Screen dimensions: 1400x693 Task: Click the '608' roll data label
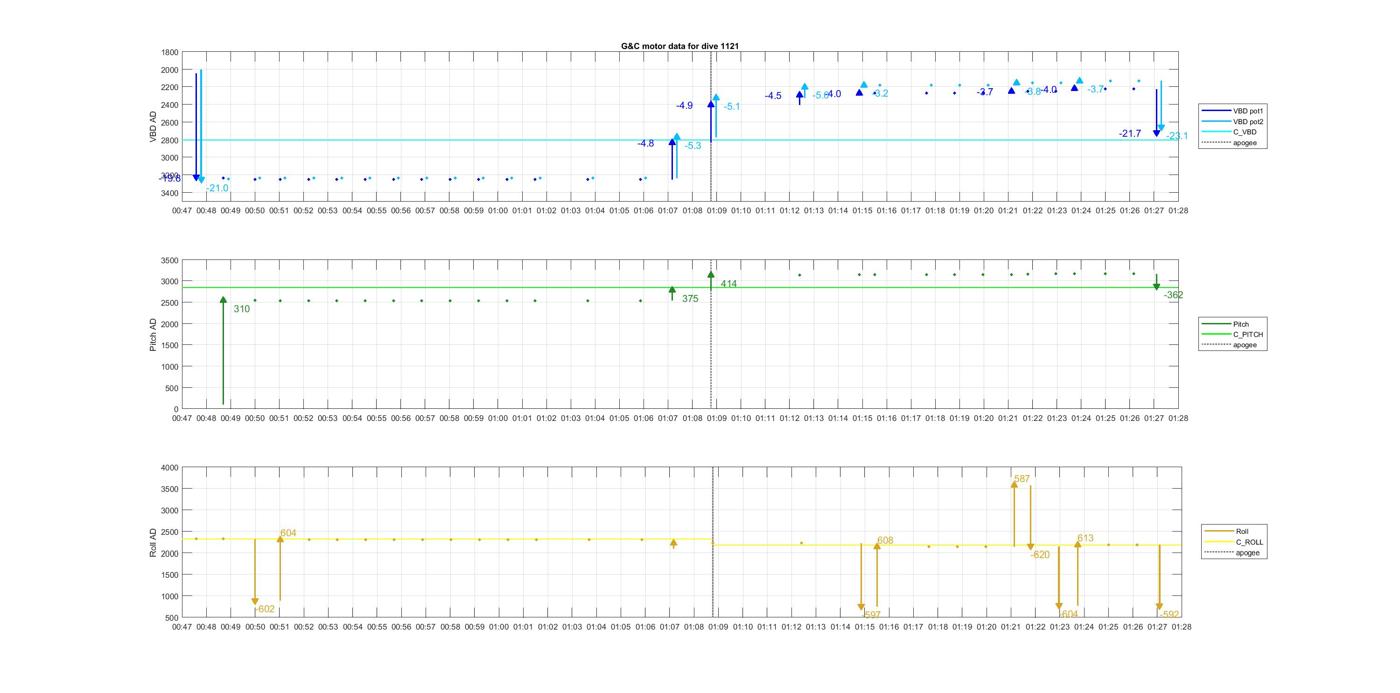[885, 541]
